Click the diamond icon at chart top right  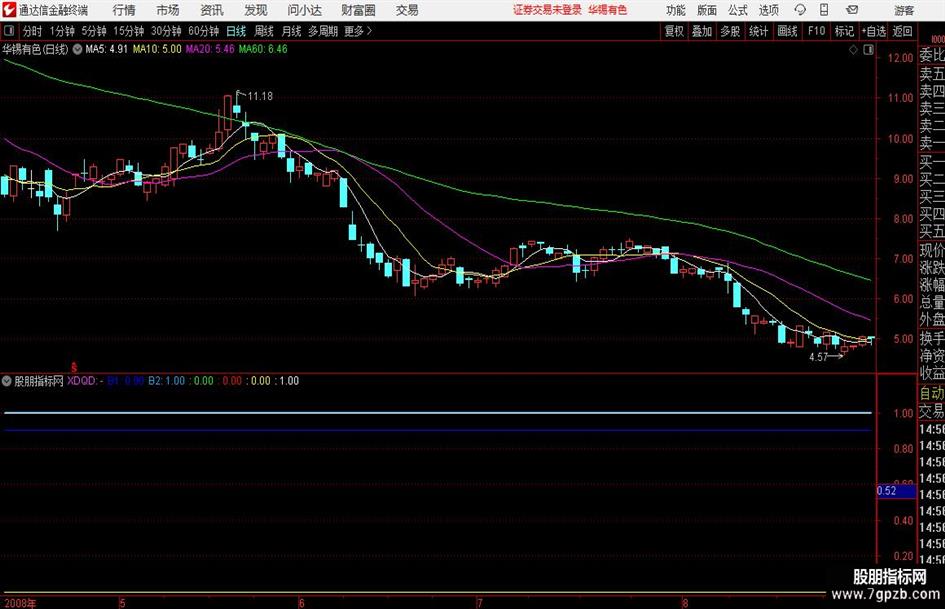coord(853,50)
